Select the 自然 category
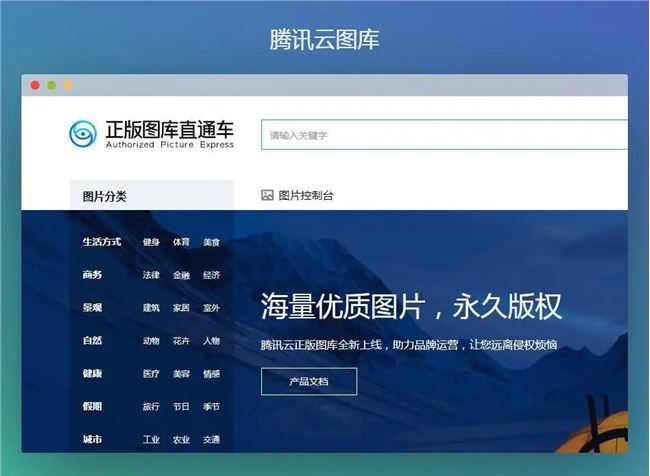Screen dimensions: 650x476 coord(92,340)
